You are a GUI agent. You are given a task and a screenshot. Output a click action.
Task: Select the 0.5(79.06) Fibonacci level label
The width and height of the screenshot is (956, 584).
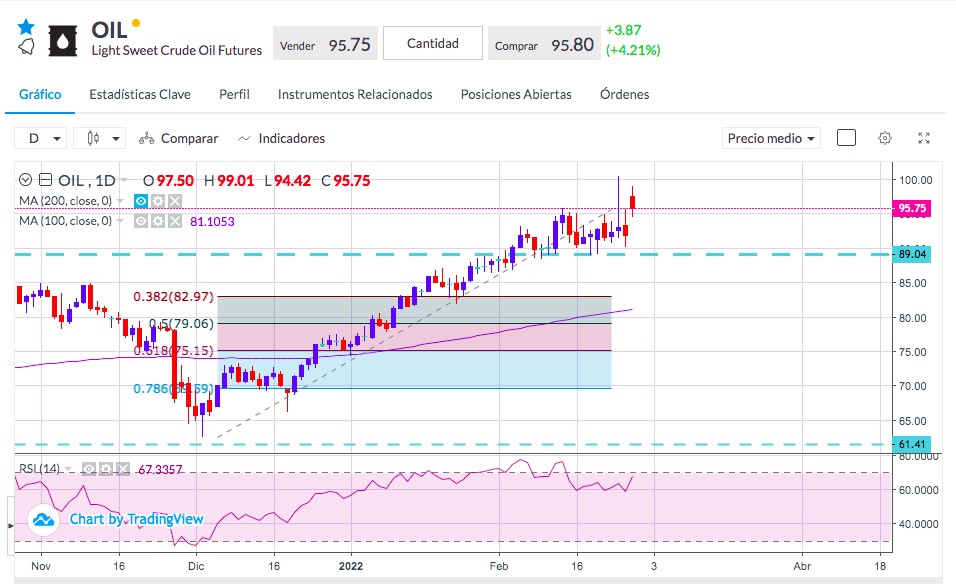[182, 324]
